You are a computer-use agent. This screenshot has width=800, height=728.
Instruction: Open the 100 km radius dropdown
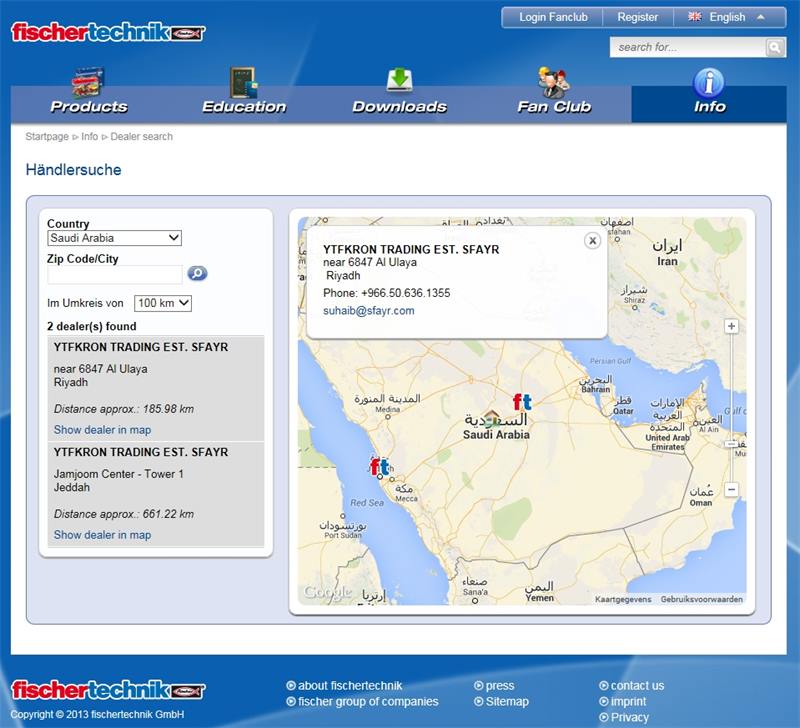pyautogui.click(x=163, y=303)
